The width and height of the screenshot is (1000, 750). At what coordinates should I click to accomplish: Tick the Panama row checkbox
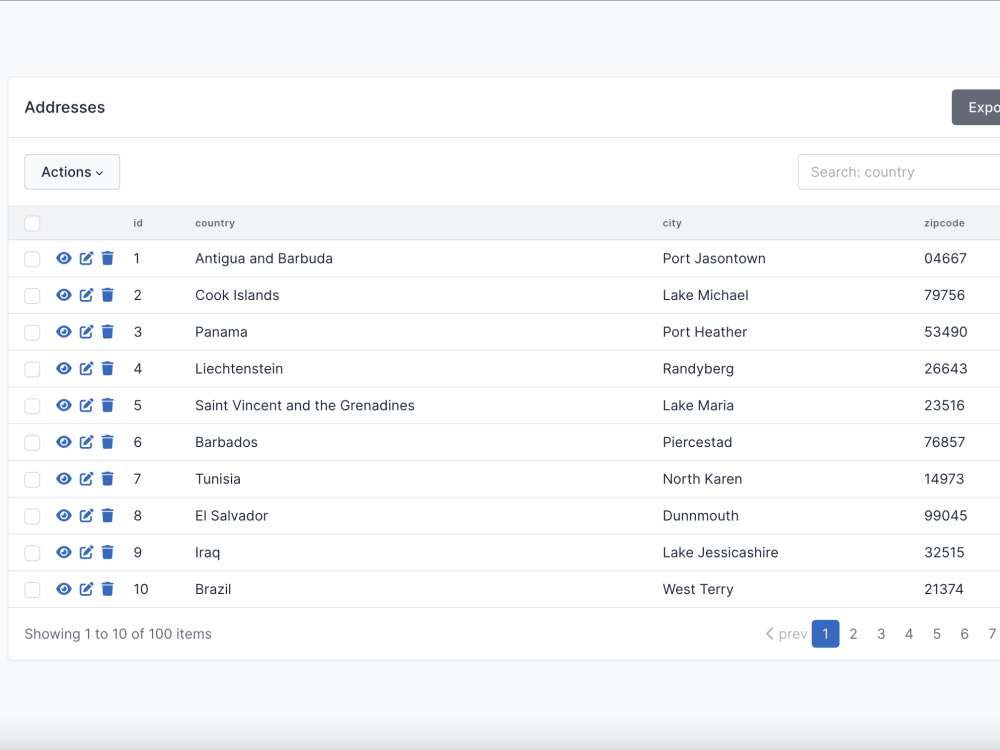32,332
